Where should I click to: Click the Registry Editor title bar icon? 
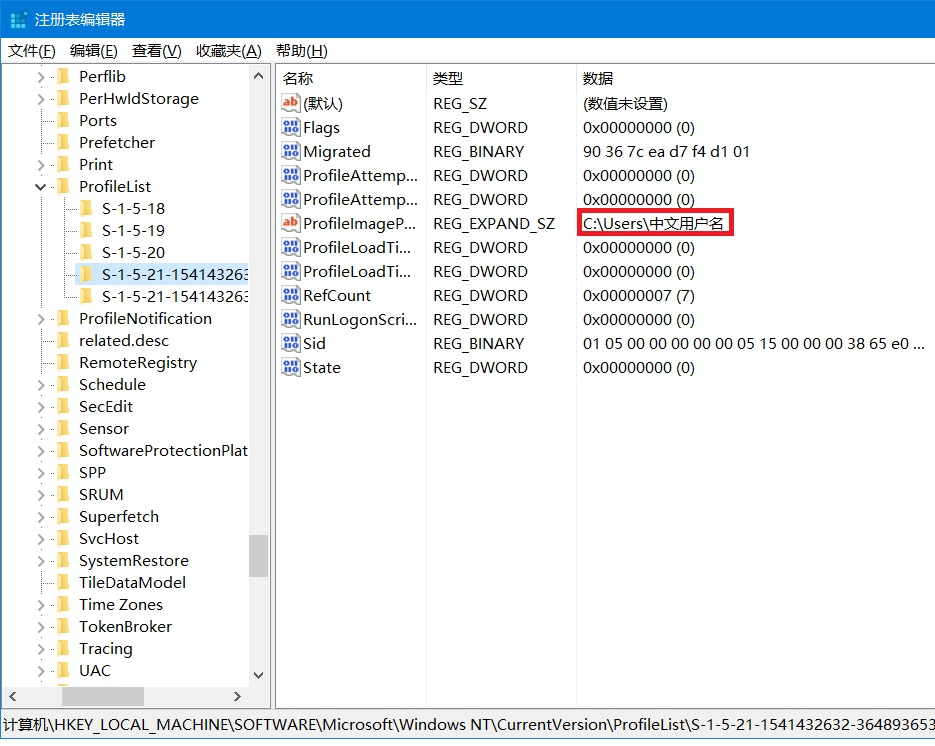[x=18, y=20]
